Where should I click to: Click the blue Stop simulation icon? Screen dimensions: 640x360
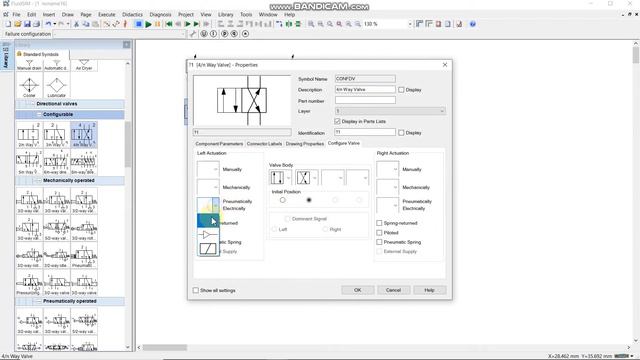click(138, 24)
